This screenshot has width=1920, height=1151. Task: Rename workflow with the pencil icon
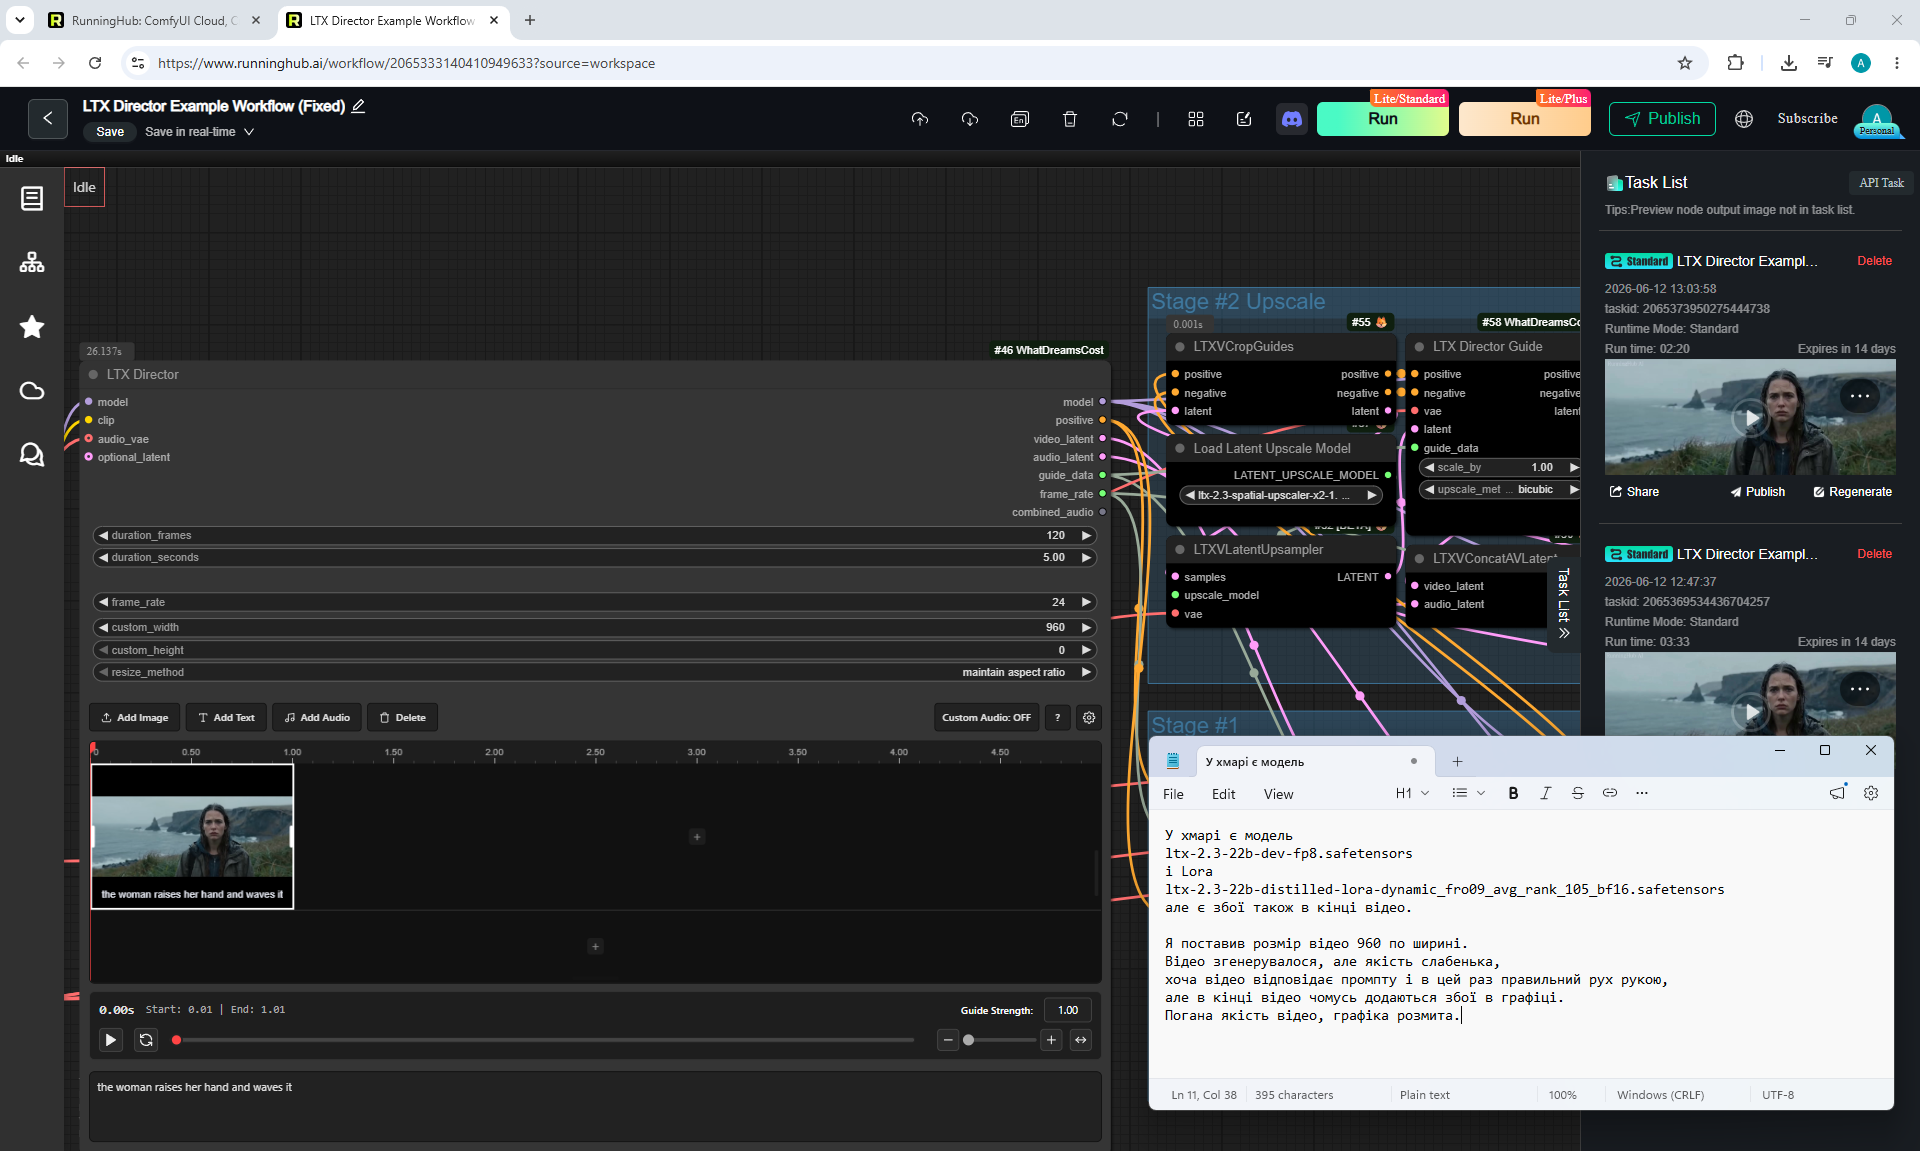358,106
